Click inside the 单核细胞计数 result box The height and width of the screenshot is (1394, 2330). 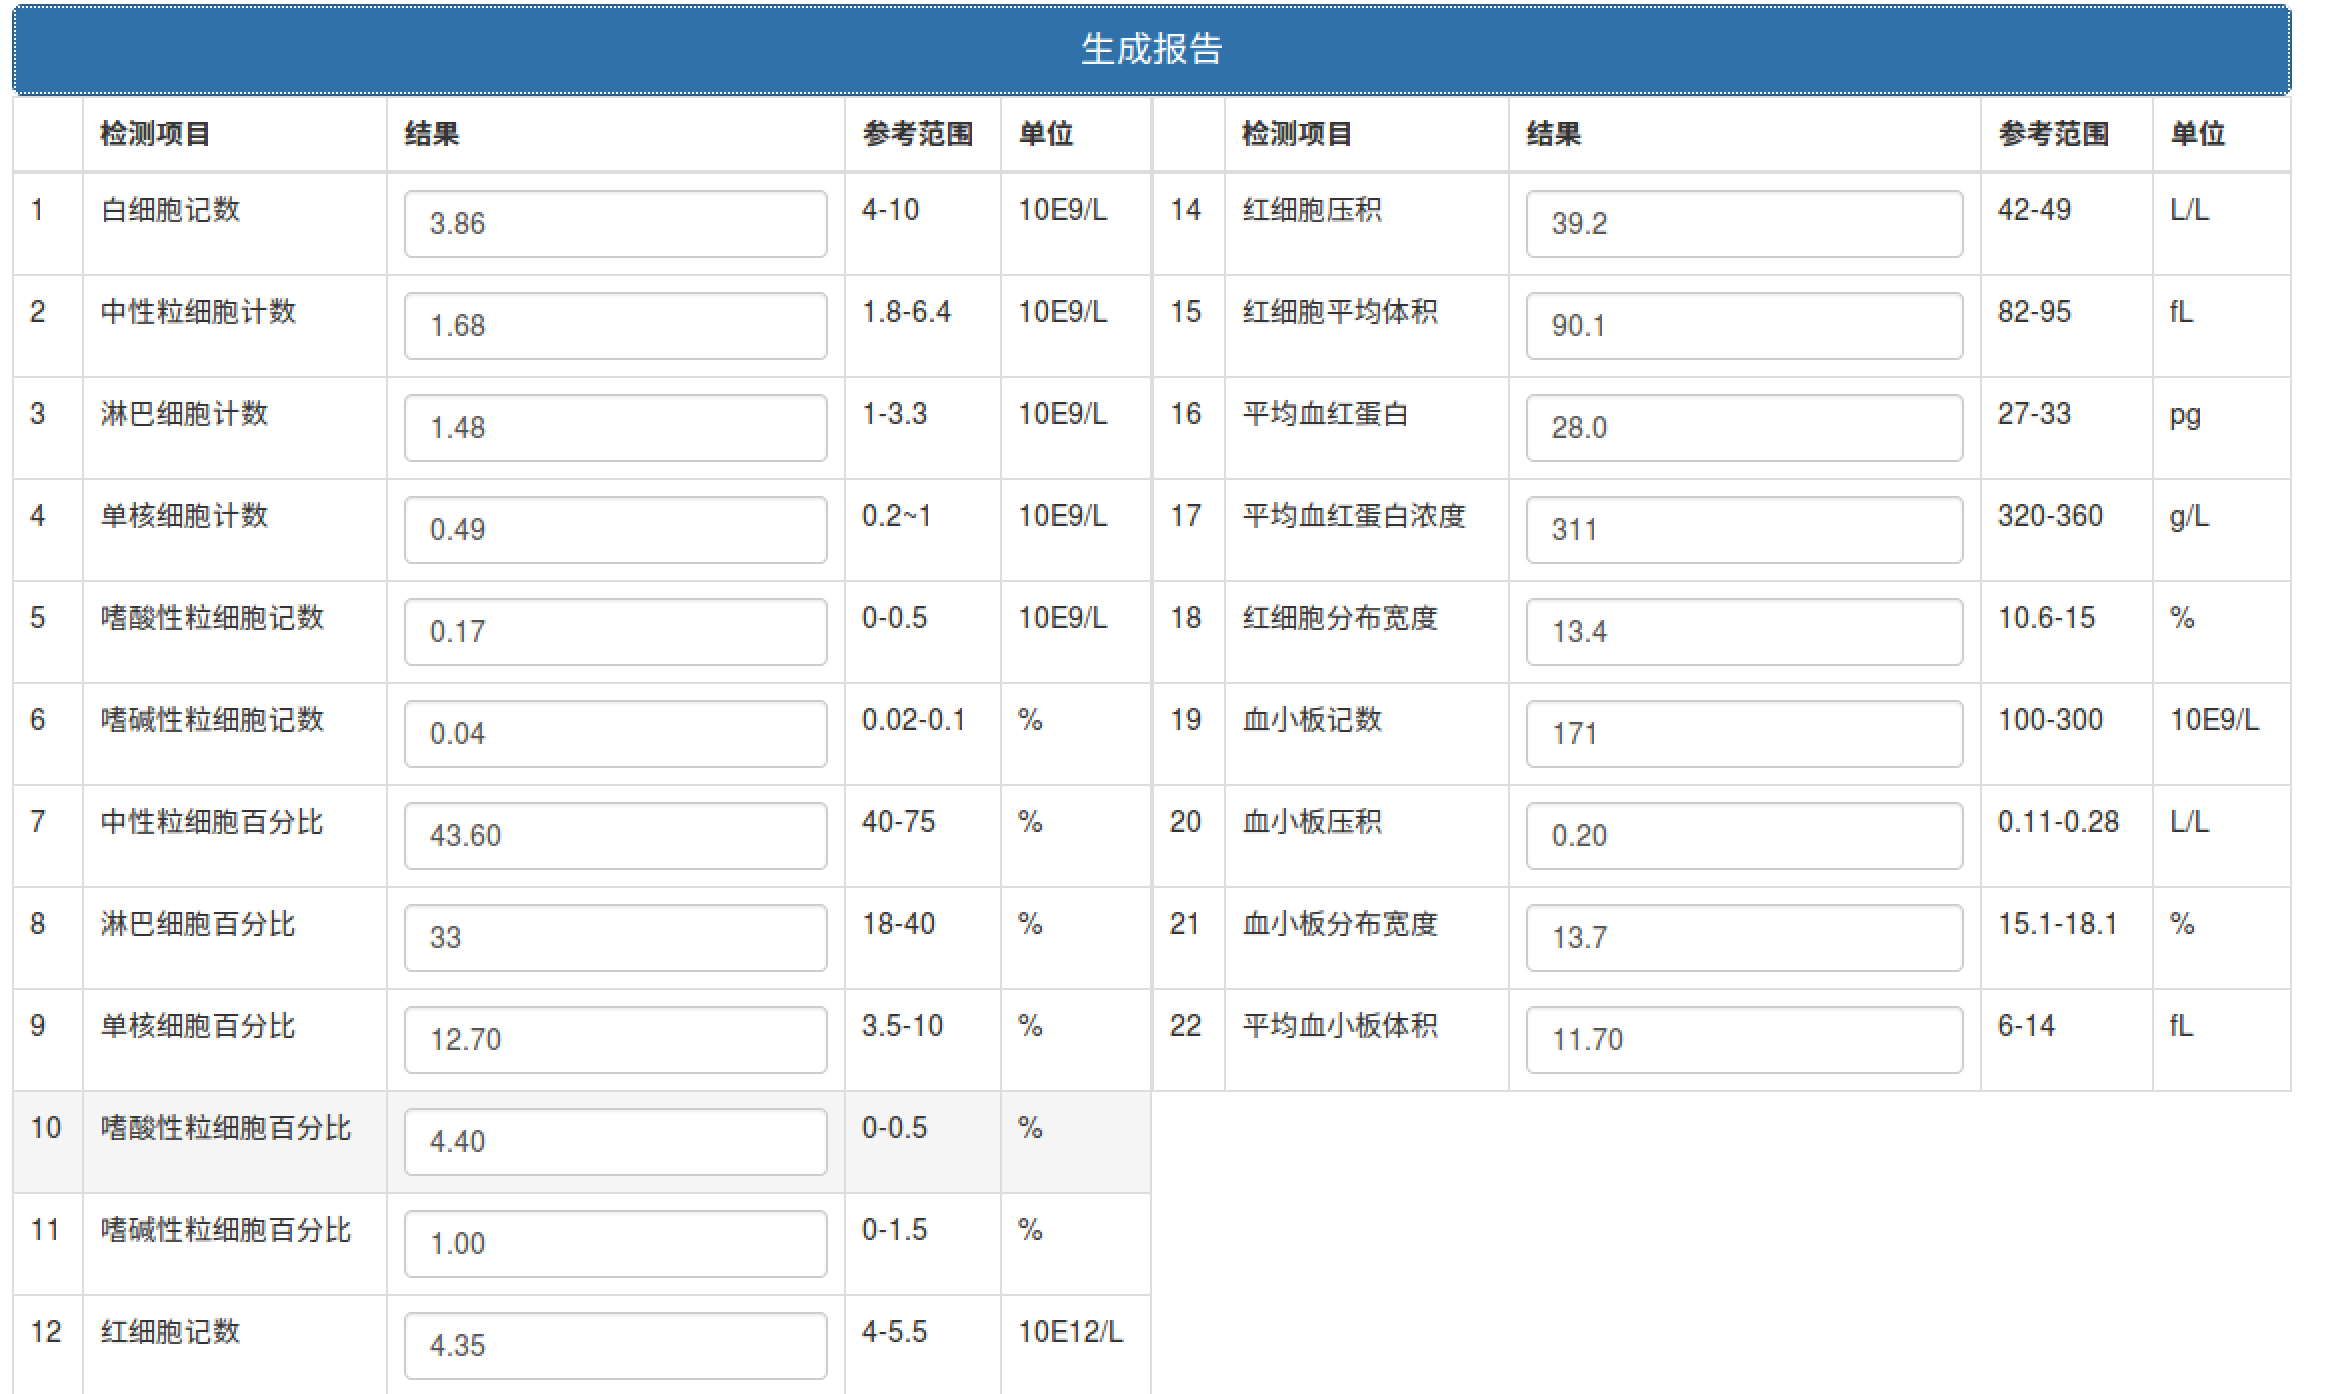click(614, 529)
